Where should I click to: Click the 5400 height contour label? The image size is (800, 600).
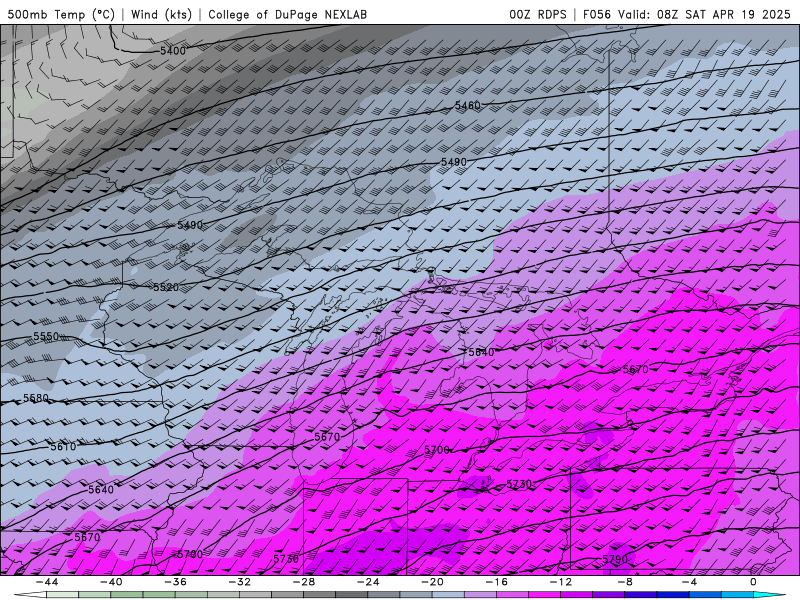pyautogui.click(x=173, y=51)
